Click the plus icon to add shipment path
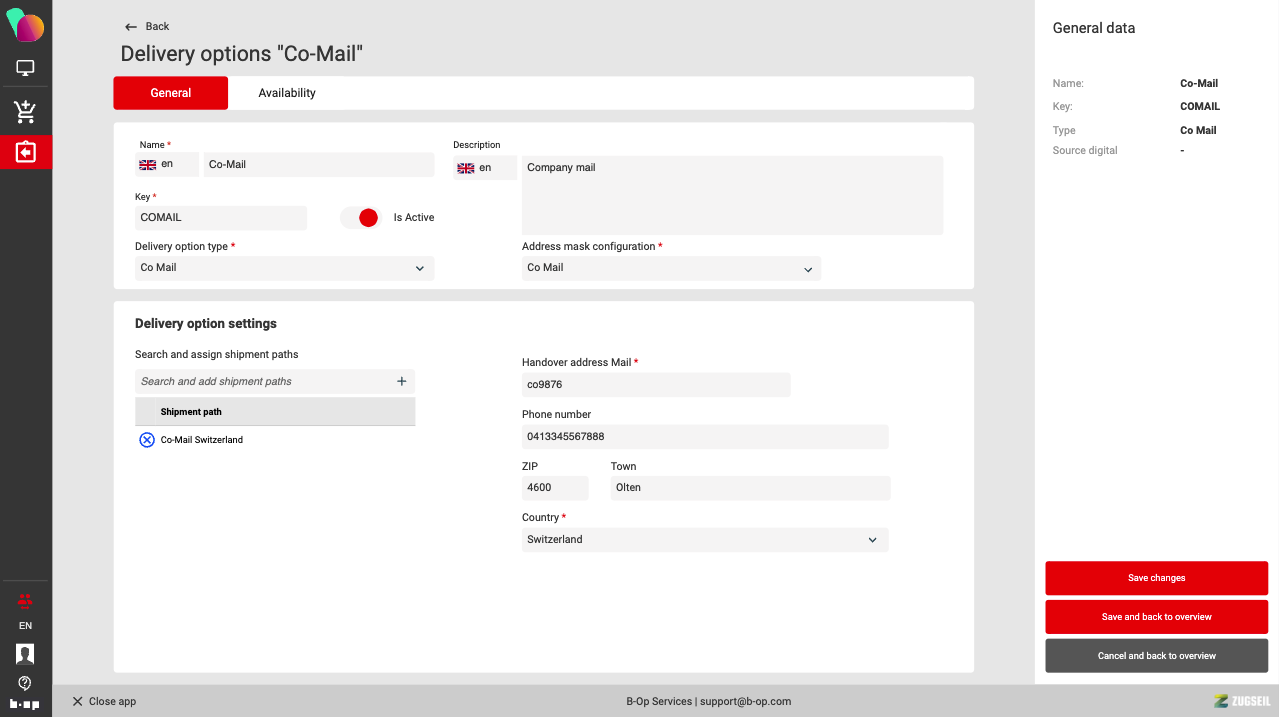Screen dimensions: 1279x717 click(x=402, y=381)
